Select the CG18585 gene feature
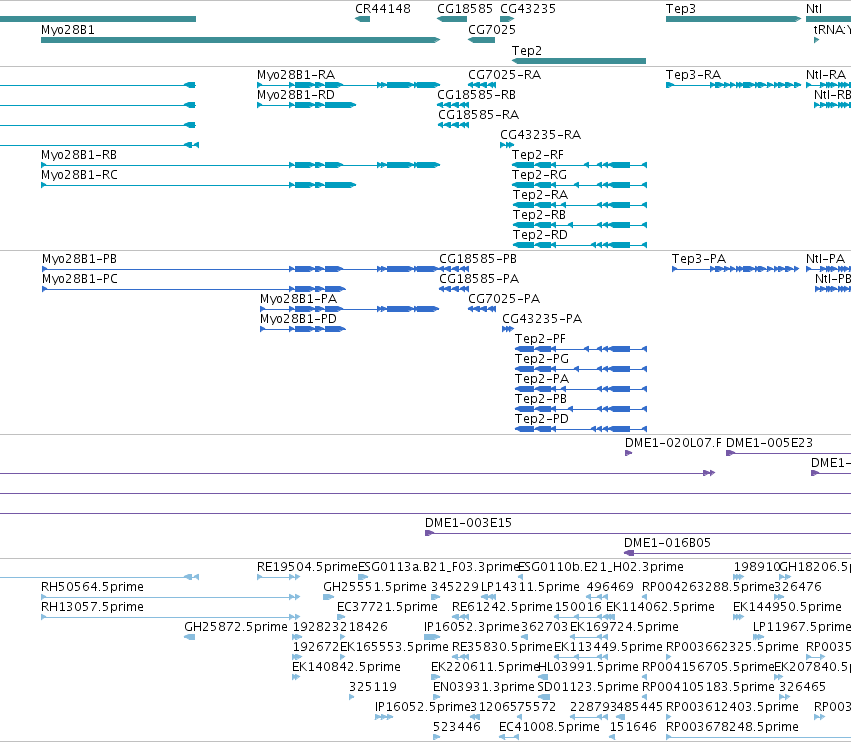This screenshot has width=851, height=742. [452, 19]
